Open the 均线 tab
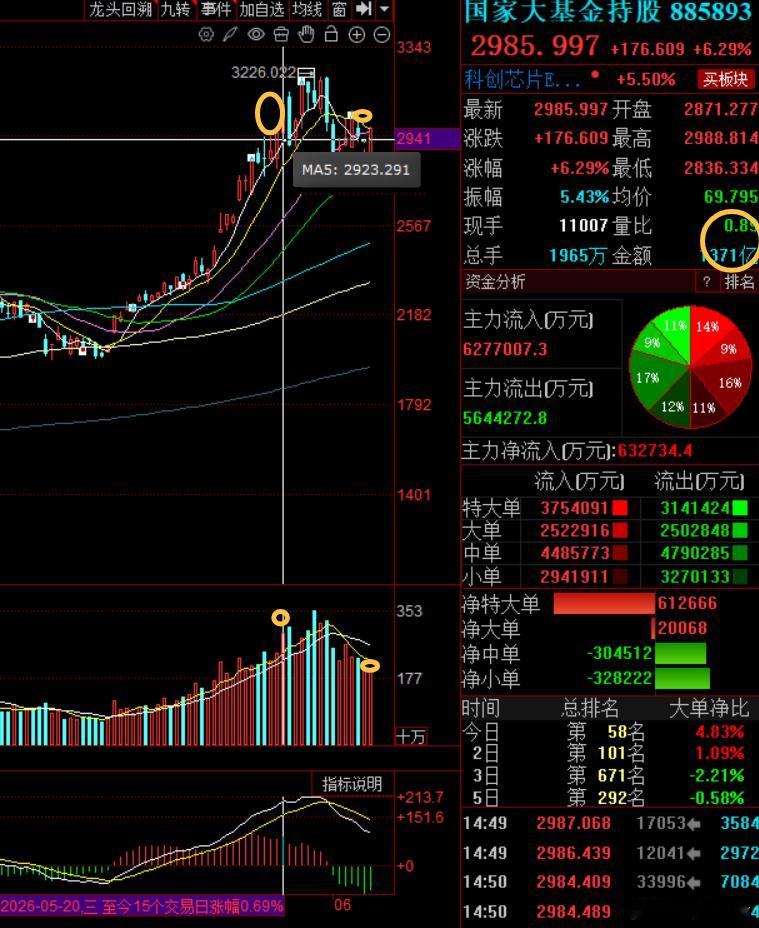Screen dimensions: 759x928 (307, 9)
